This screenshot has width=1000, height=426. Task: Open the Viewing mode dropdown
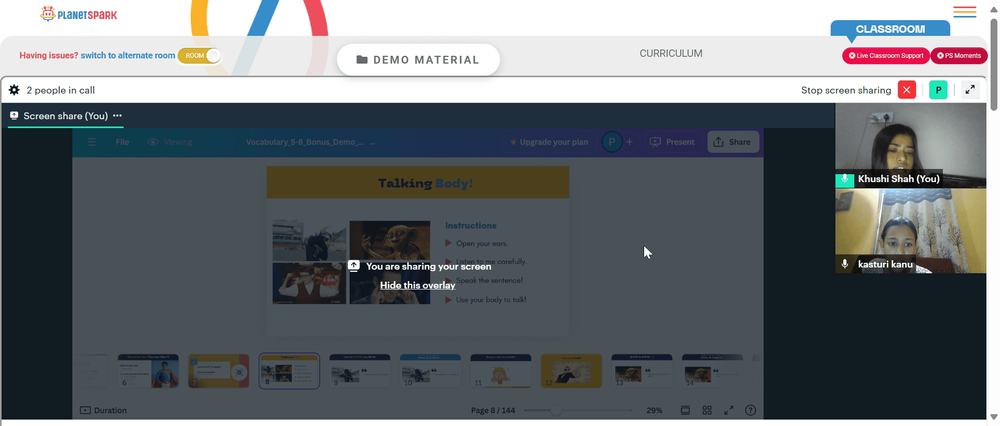tap(170, 142)
